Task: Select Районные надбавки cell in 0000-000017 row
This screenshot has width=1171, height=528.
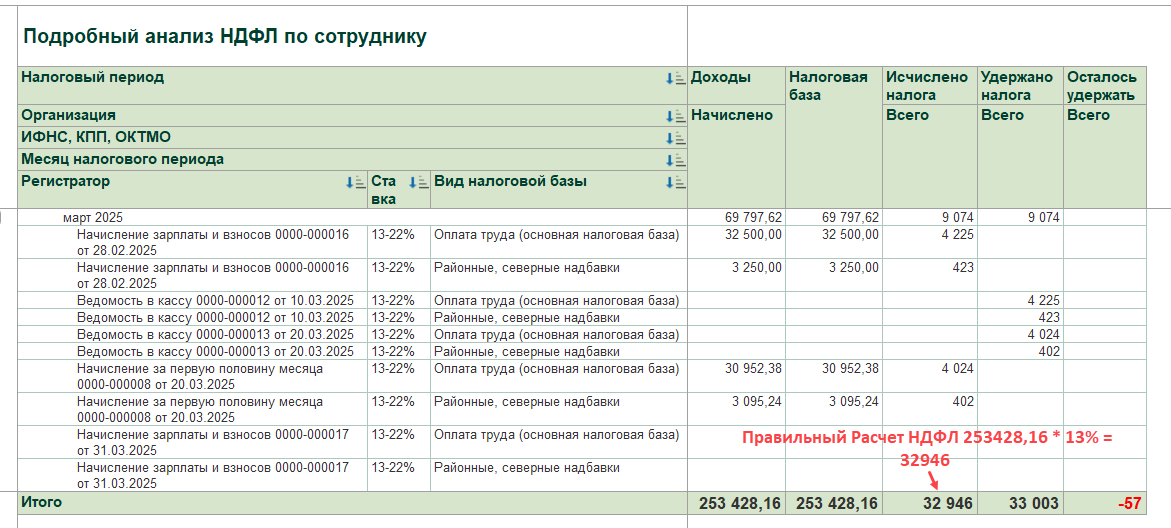Action: [527, 468]
